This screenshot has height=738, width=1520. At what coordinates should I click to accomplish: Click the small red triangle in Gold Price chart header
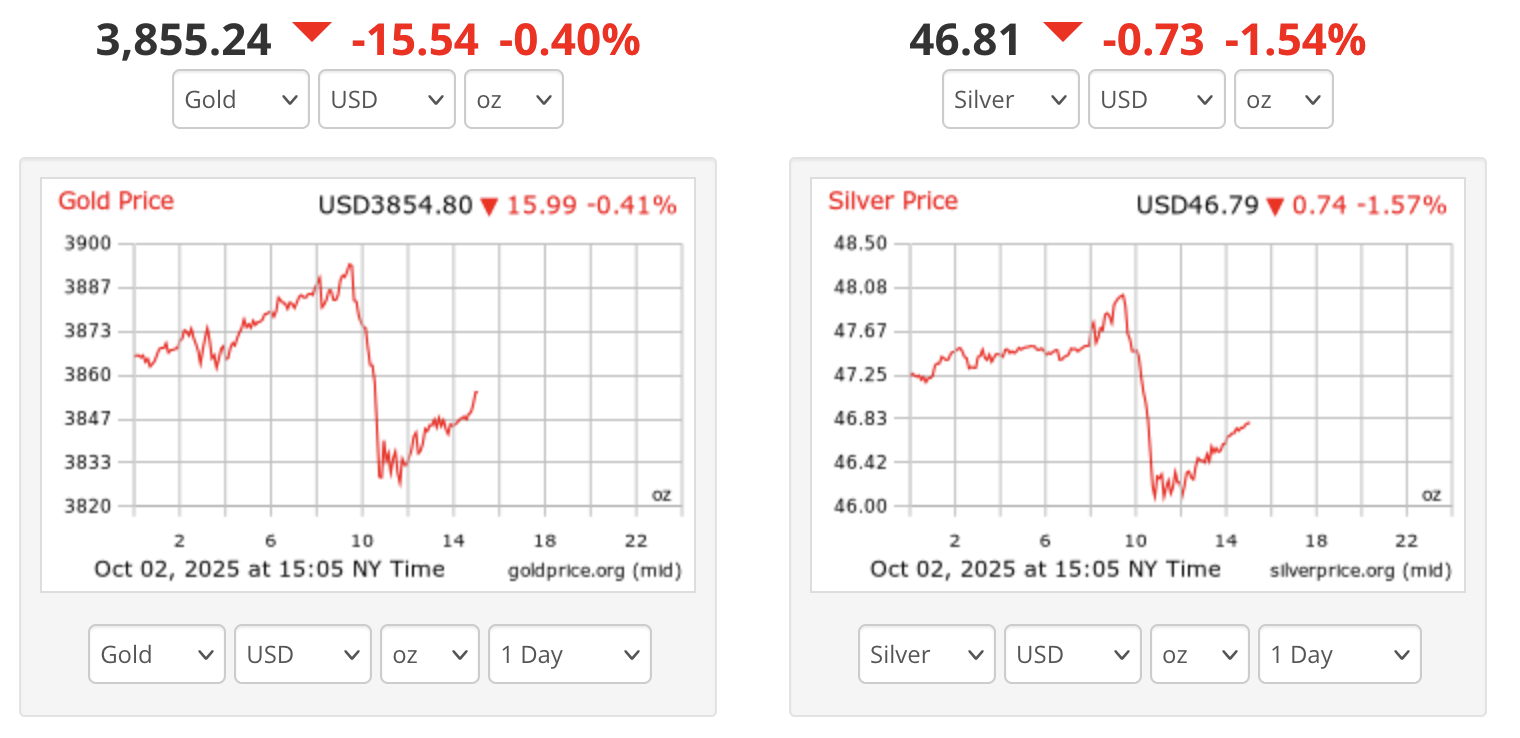pyautogui.click(x=489, y=207)
